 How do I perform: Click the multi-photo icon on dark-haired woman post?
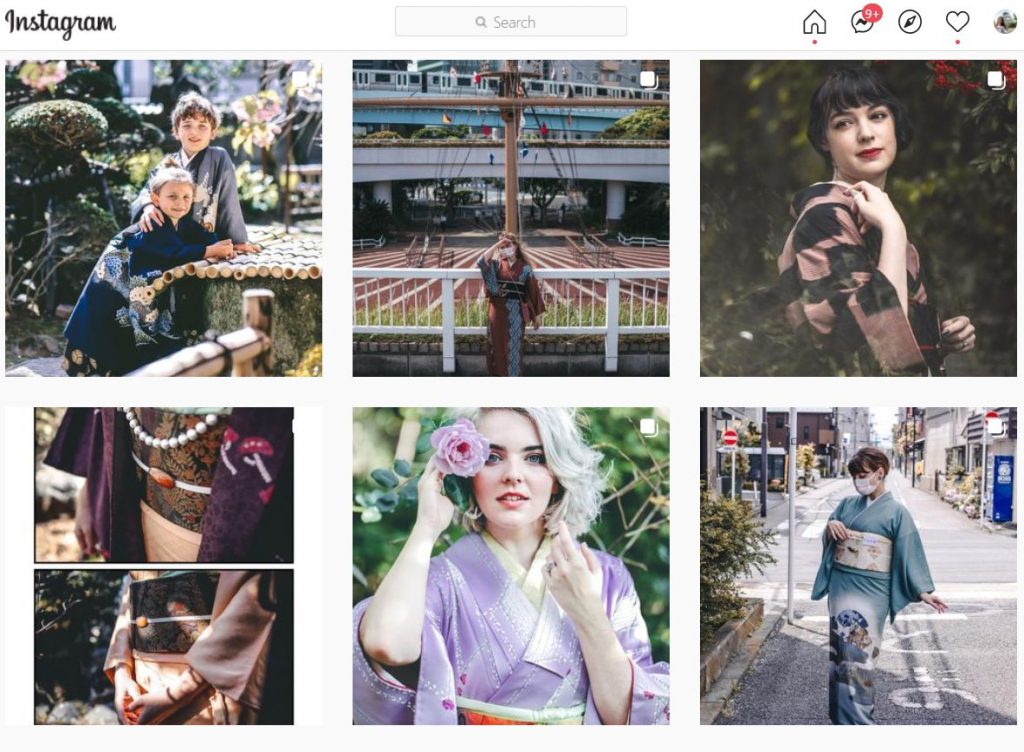pyautogui.click(x=995, y=80)
